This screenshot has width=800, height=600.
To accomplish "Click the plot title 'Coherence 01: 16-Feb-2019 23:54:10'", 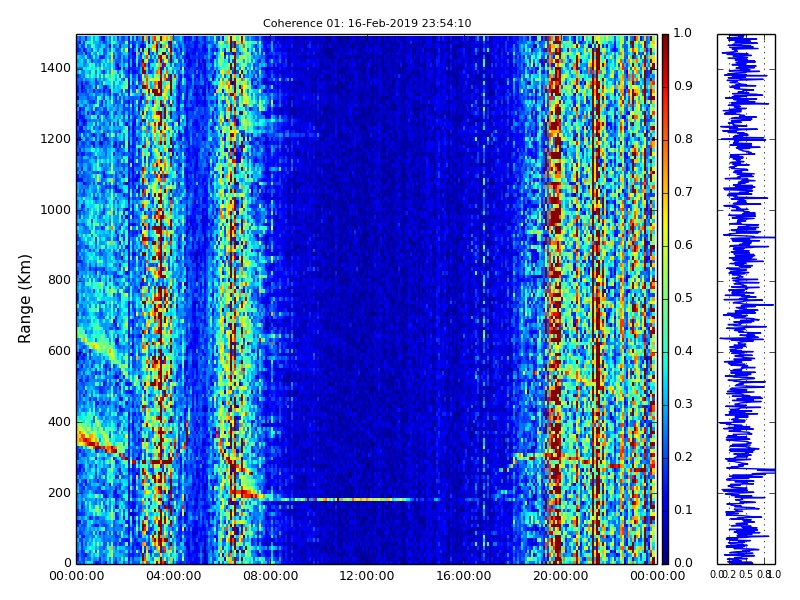I will [367, 23].
